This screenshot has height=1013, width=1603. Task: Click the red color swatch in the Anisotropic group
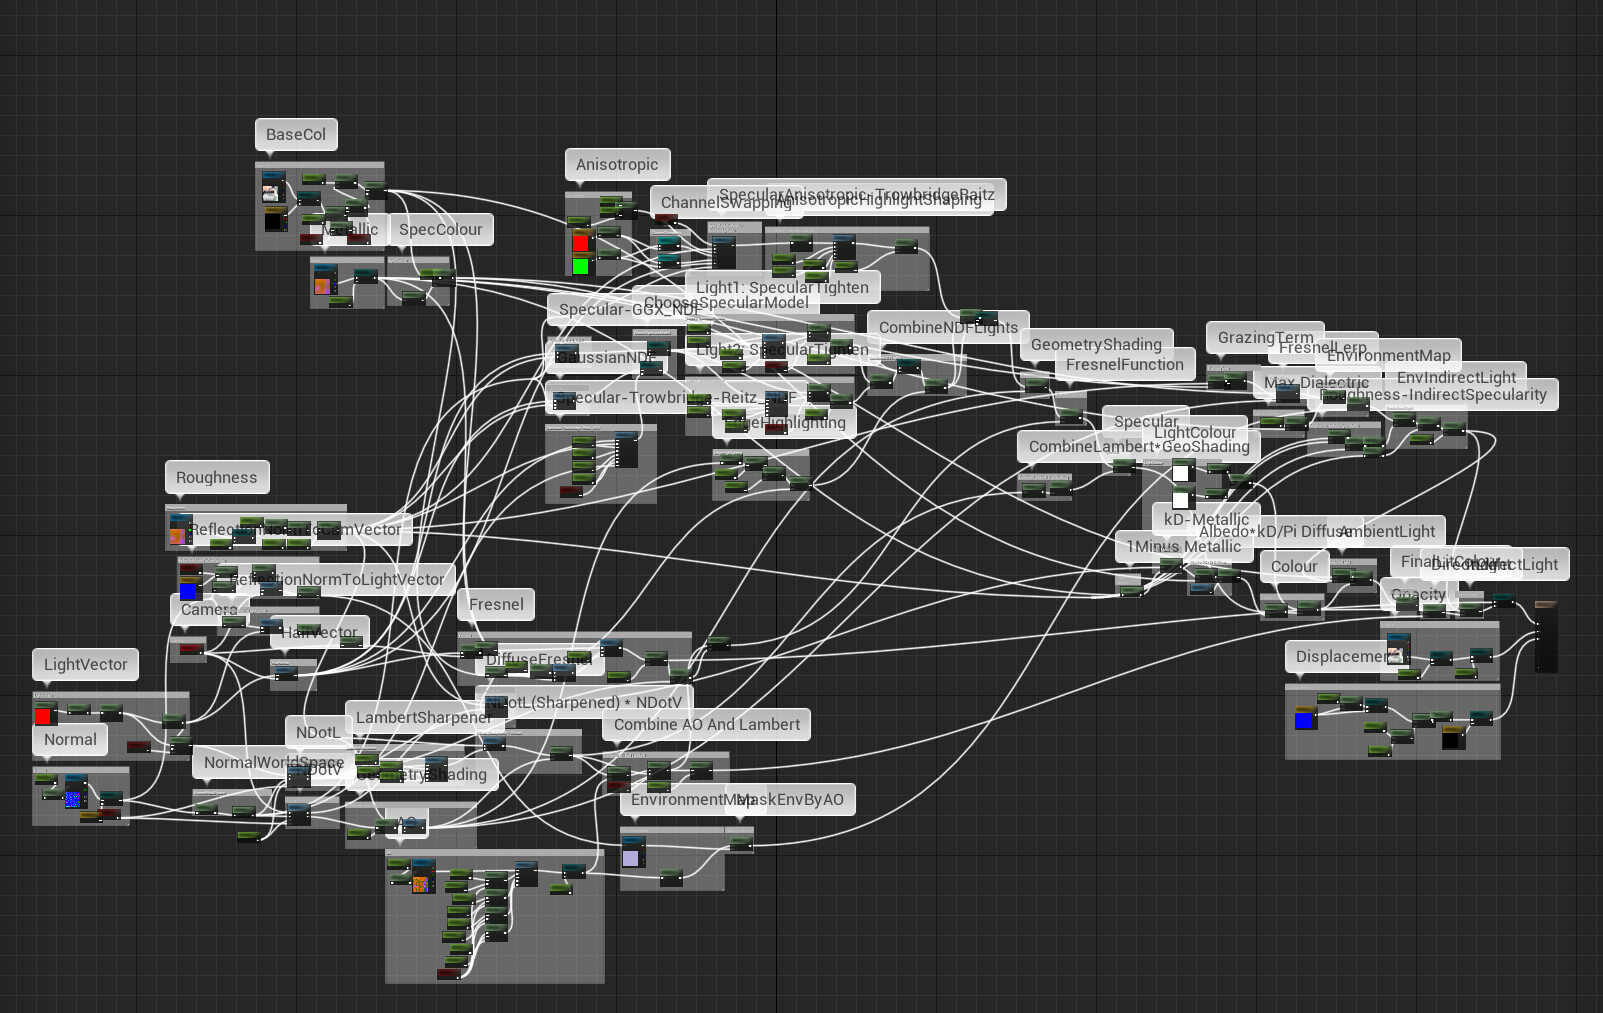coord(581,243)
